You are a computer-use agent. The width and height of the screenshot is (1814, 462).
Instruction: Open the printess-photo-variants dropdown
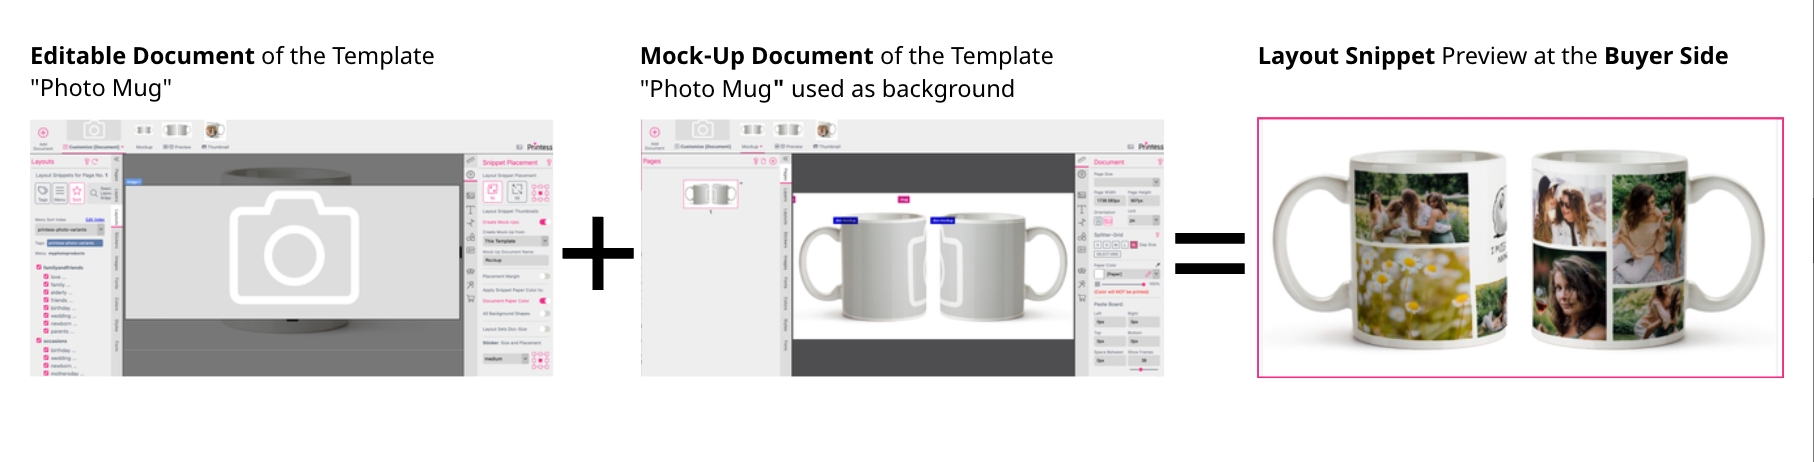(69, 230)
